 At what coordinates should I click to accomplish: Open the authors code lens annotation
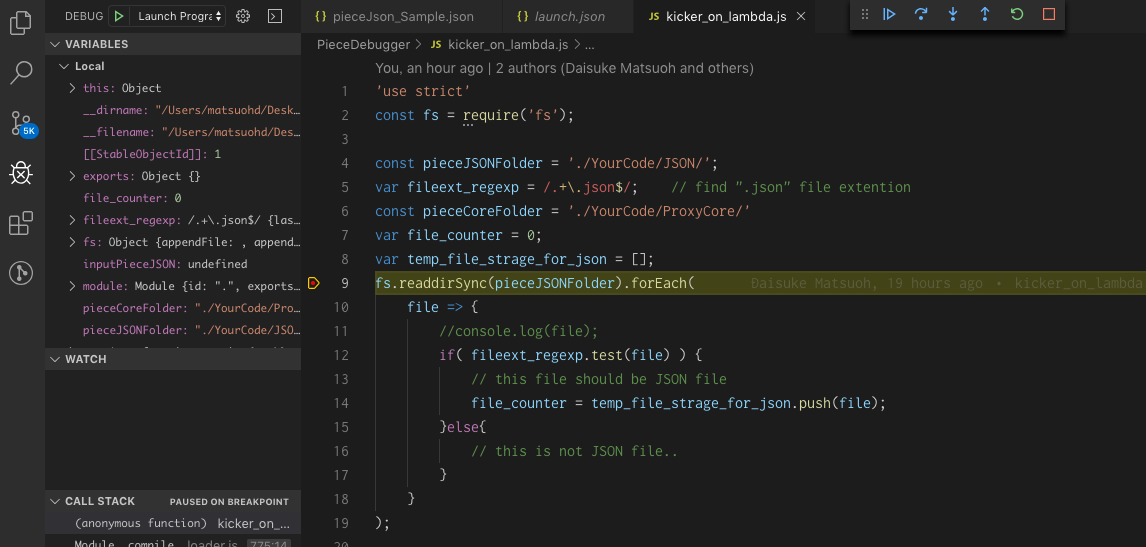coord(564,68)
